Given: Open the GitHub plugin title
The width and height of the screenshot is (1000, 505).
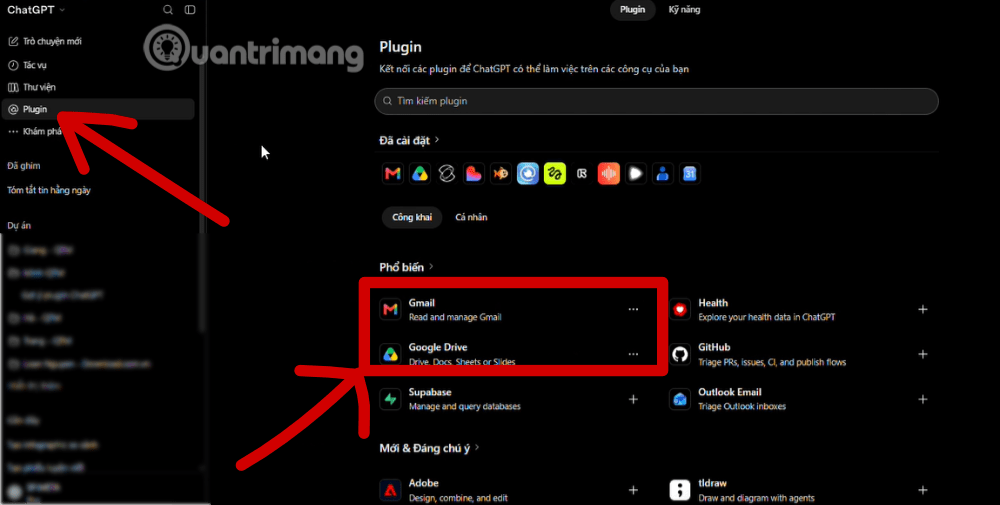Looking at the screenshot, I should tap(714, 348).
